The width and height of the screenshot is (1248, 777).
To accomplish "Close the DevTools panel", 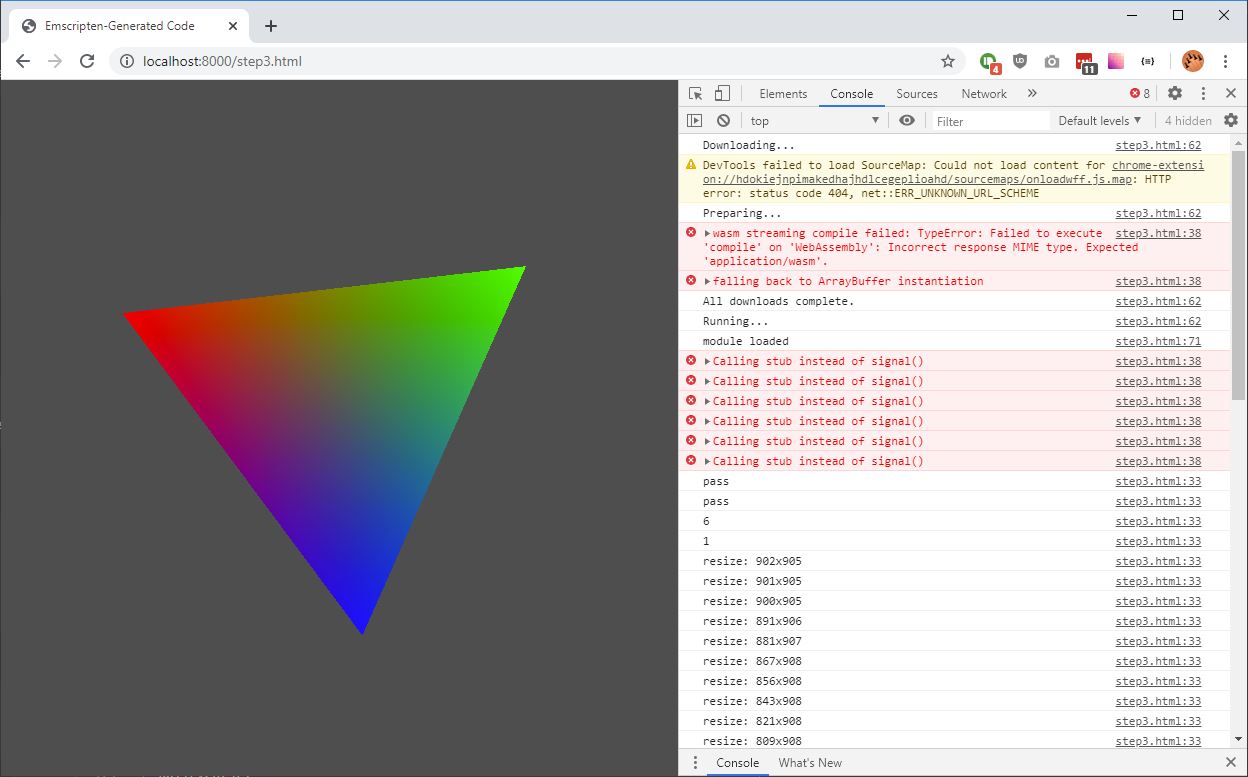I will point(1232,93).
